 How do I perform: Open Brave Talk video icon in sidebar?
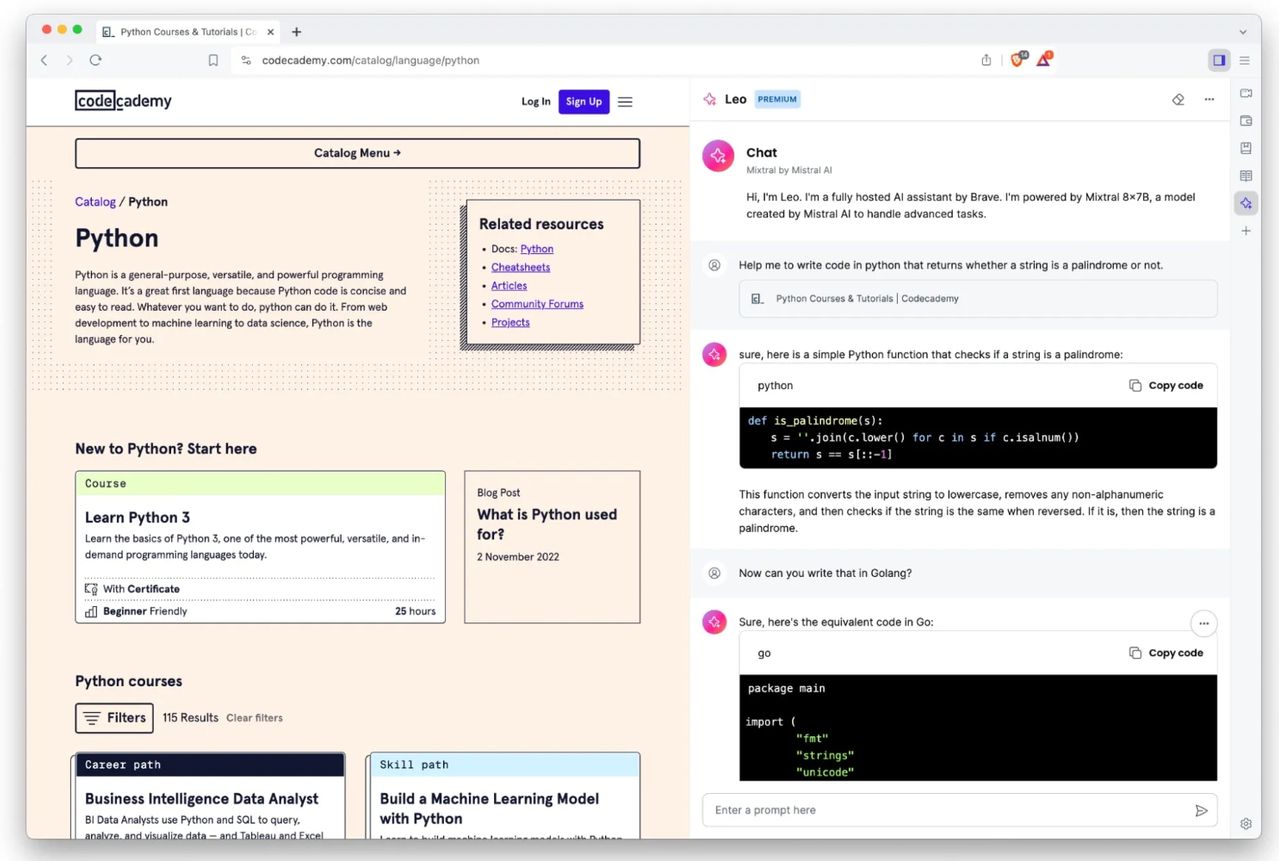[x=1245, y=93]
